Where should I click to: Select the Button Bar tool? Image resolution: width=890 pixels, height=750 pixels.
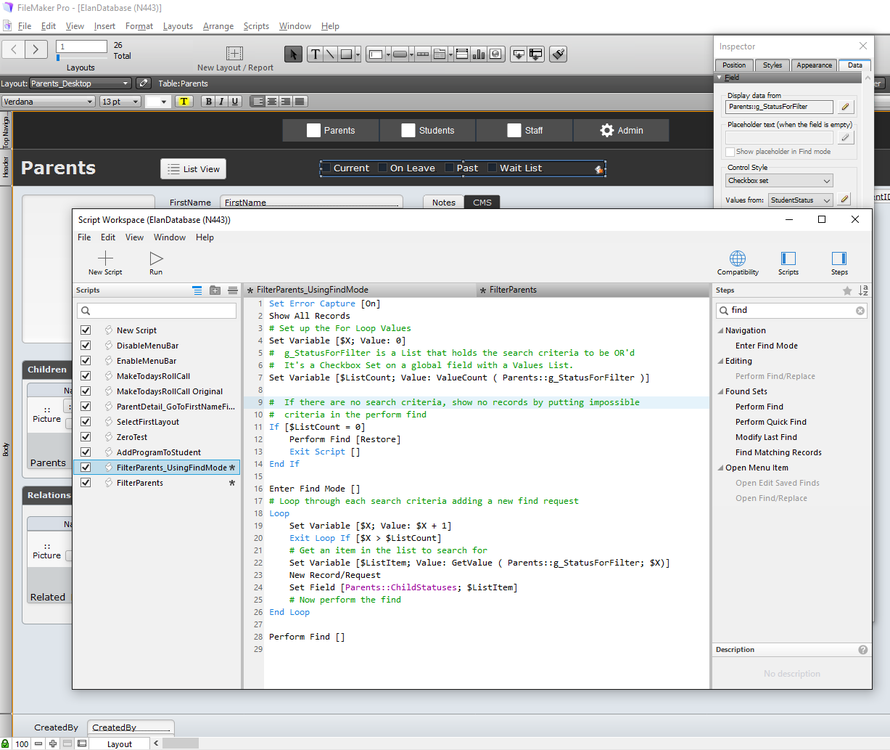tap(423, 55)
